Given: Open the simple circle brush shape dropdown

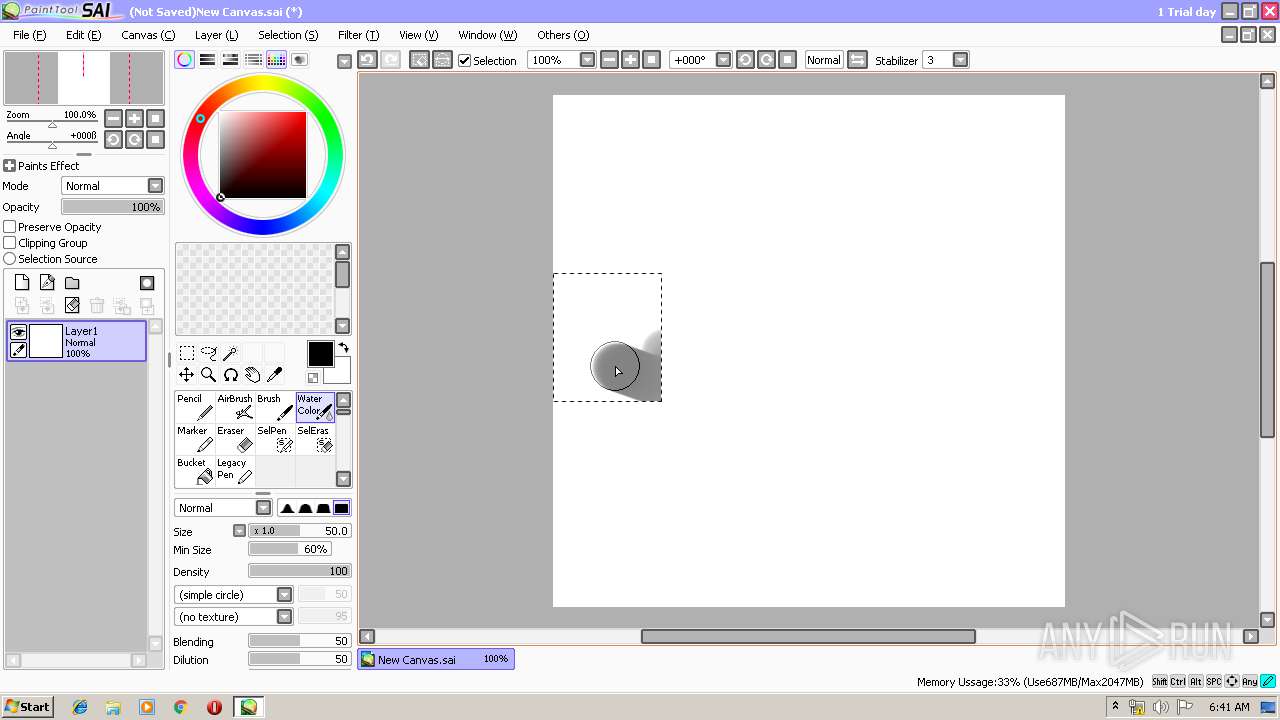Looking at the screenshot, I should click(285, 595).
